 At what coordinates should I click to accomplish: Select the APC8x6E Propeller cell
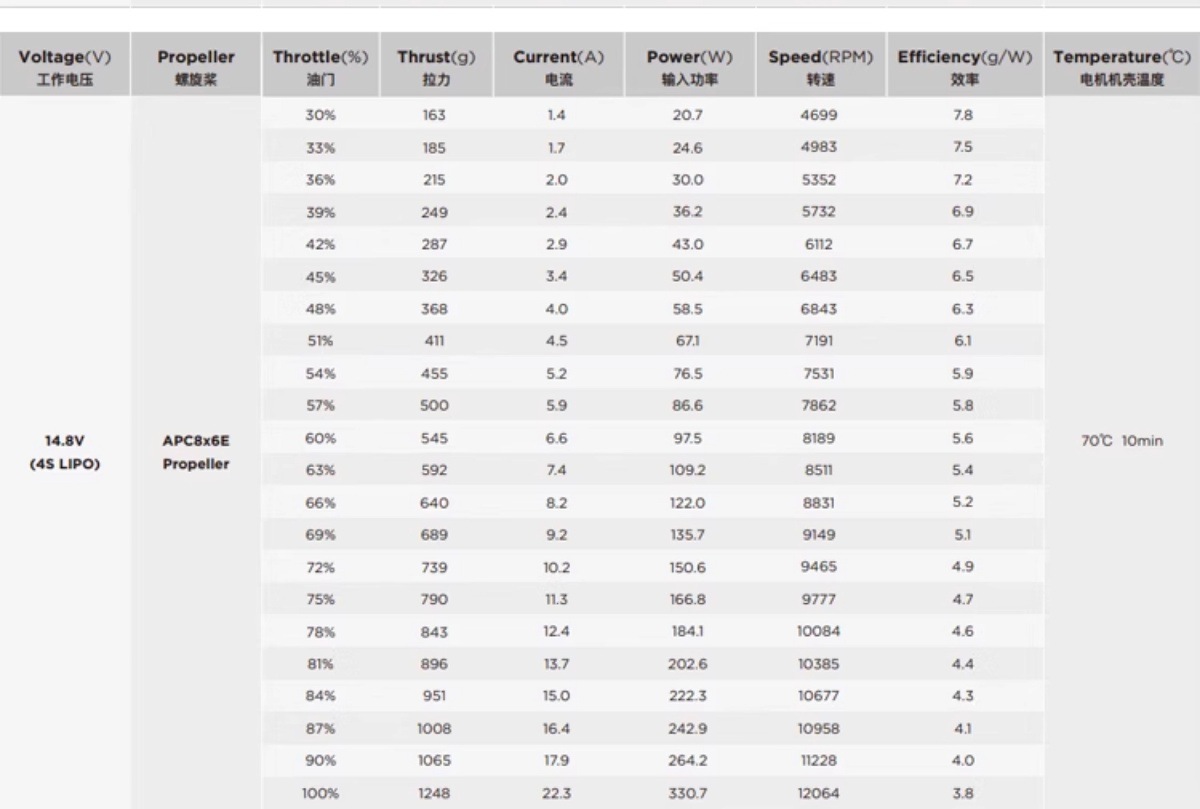pyautogui.click(x=196, y=452)
